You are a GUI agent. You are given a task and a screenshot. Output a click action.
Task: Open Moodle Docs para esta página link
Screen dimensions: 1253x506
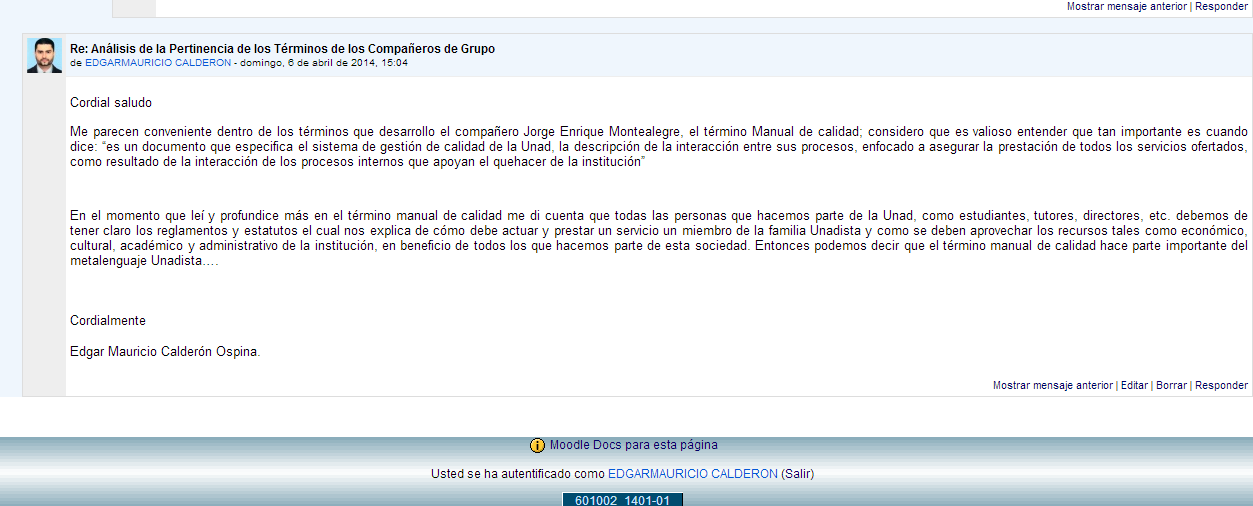coord(633,445)
